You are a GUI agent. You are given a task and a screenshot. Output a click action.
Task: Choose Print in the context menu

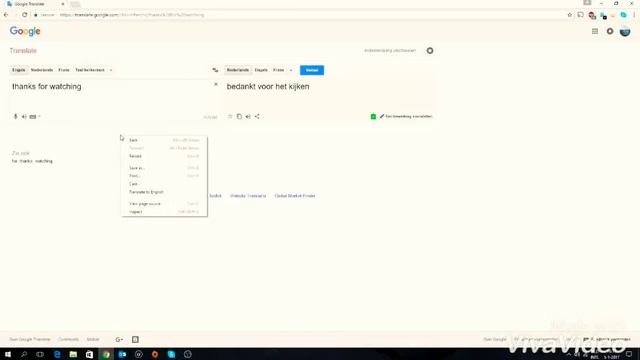click(164, 176)
